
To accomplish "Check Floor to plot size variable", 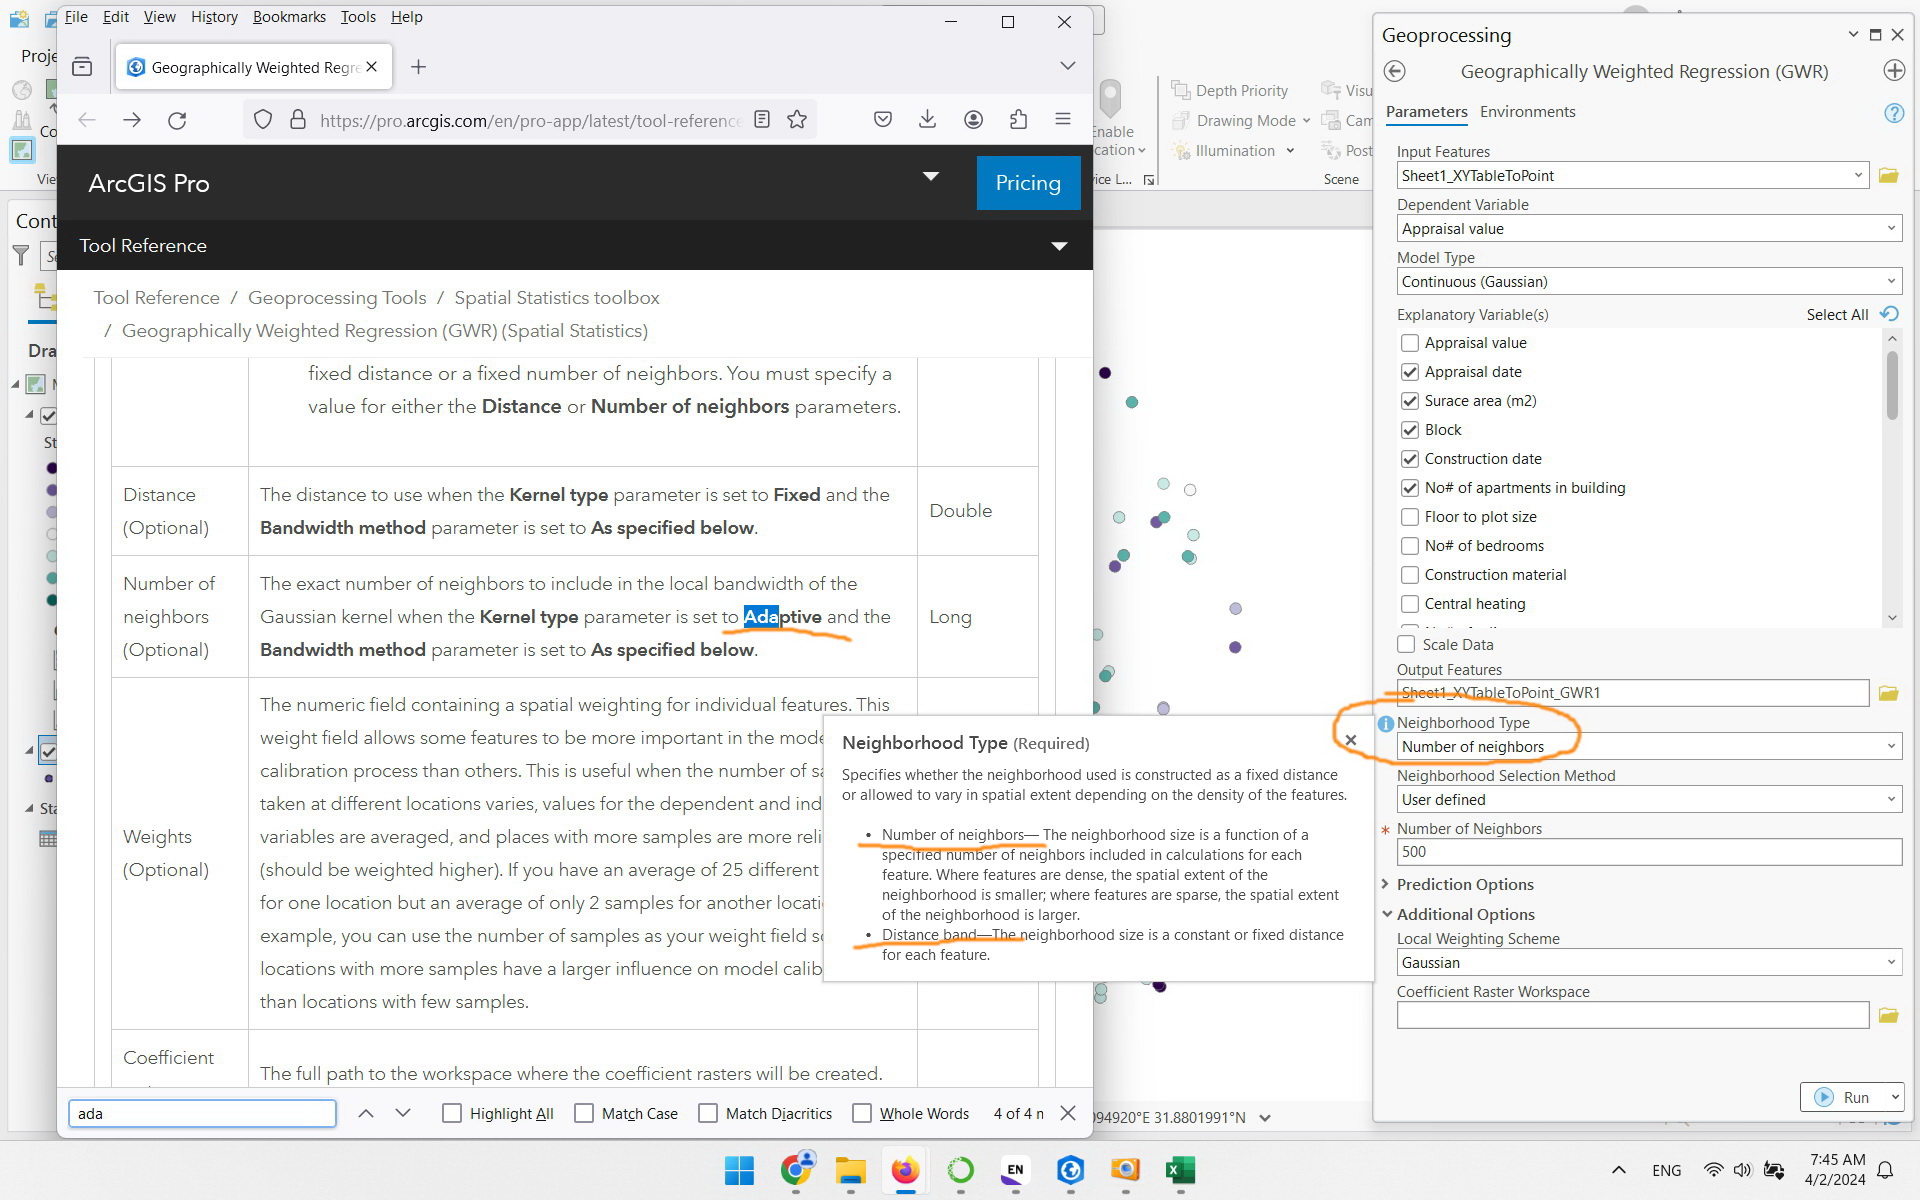I will (x=1410, y=517).
